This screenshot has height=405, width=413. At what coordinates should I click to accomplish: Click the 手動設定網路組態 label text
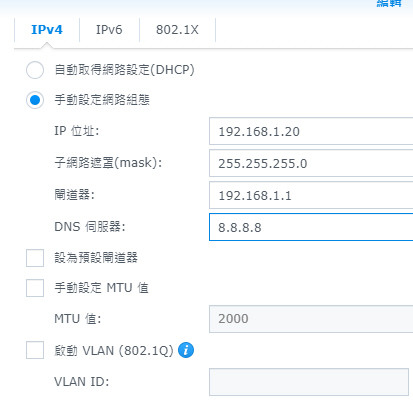102,100
